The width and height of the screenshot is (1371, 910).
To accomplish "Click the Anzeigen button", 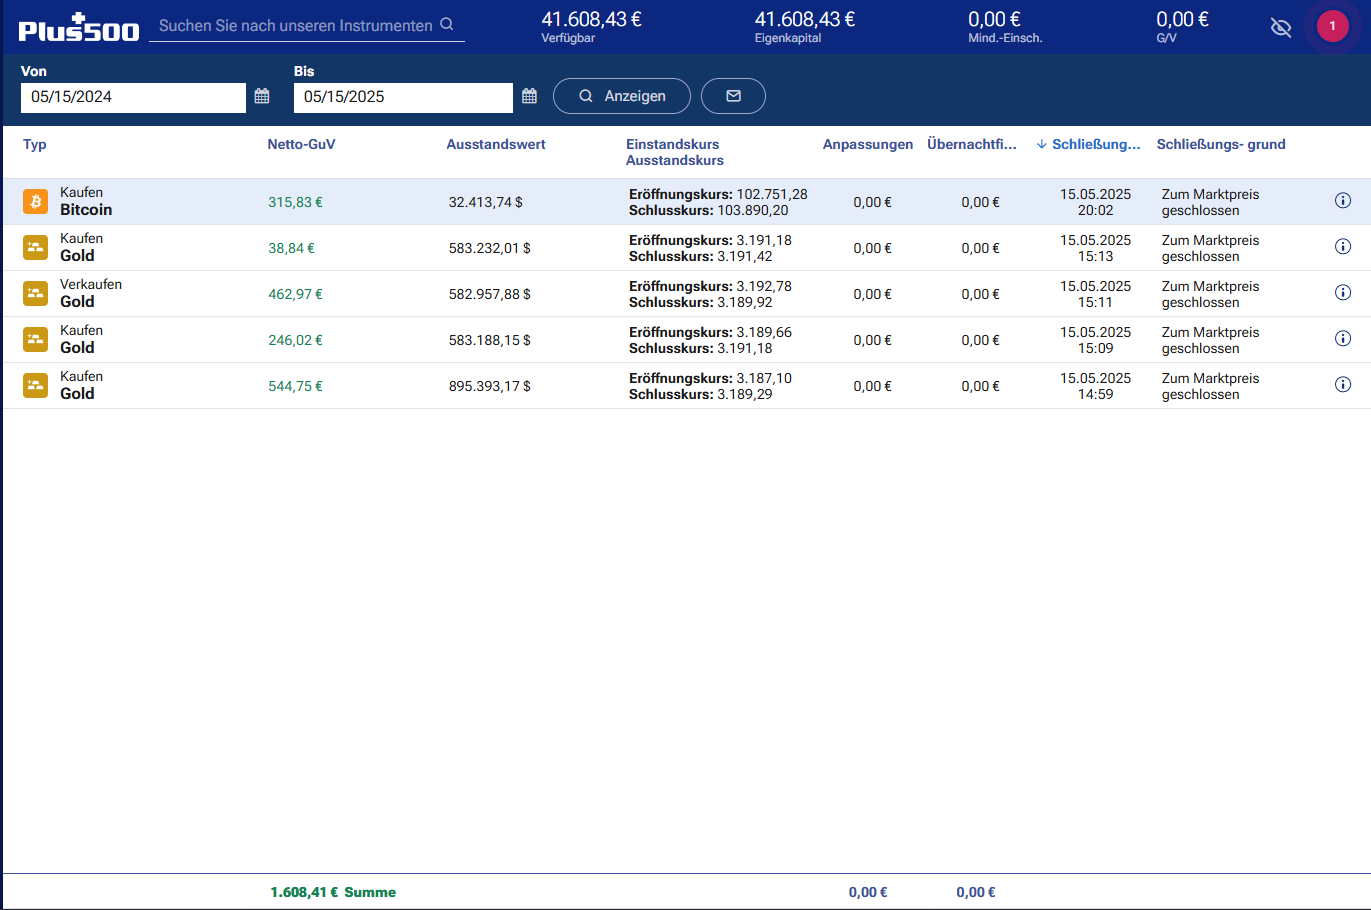I will tap(622, 96).
